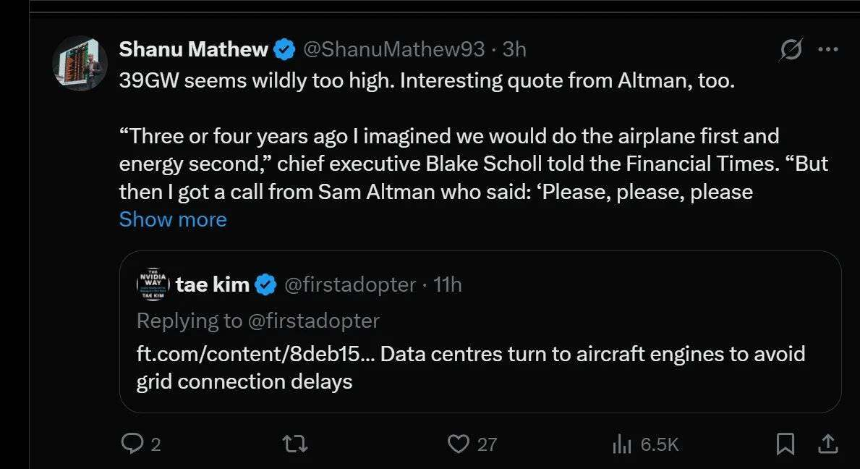Screen dimensions: 860x469
Task: Open Shanu Mathew's profile picture
Action: click(80, 64)
